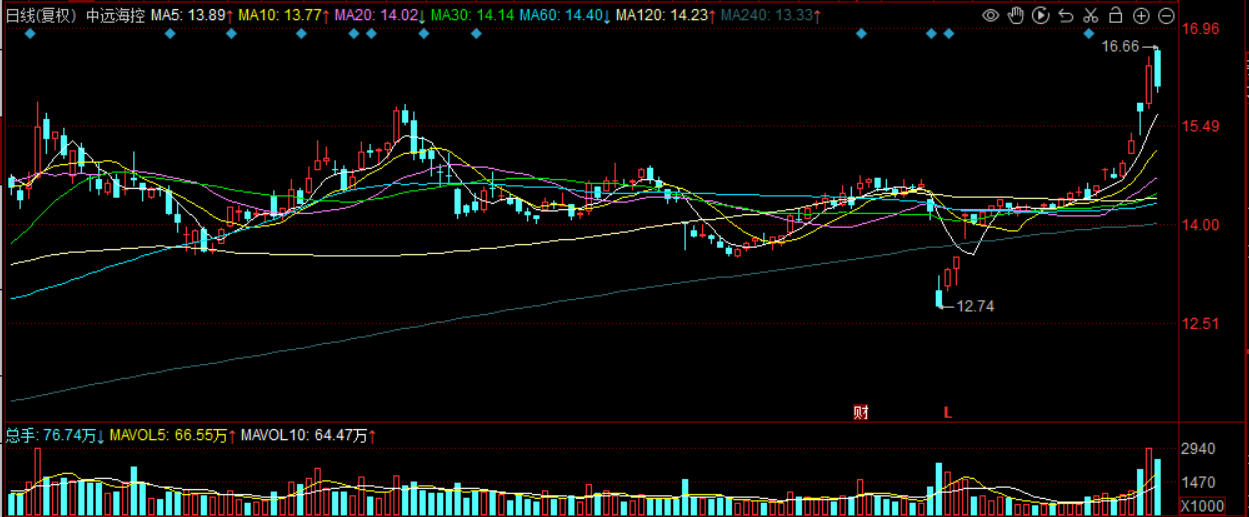This screenshot has height=517, width=1249.
Task: Click the 14.00 price axis value
Action: pos(1201,225)
